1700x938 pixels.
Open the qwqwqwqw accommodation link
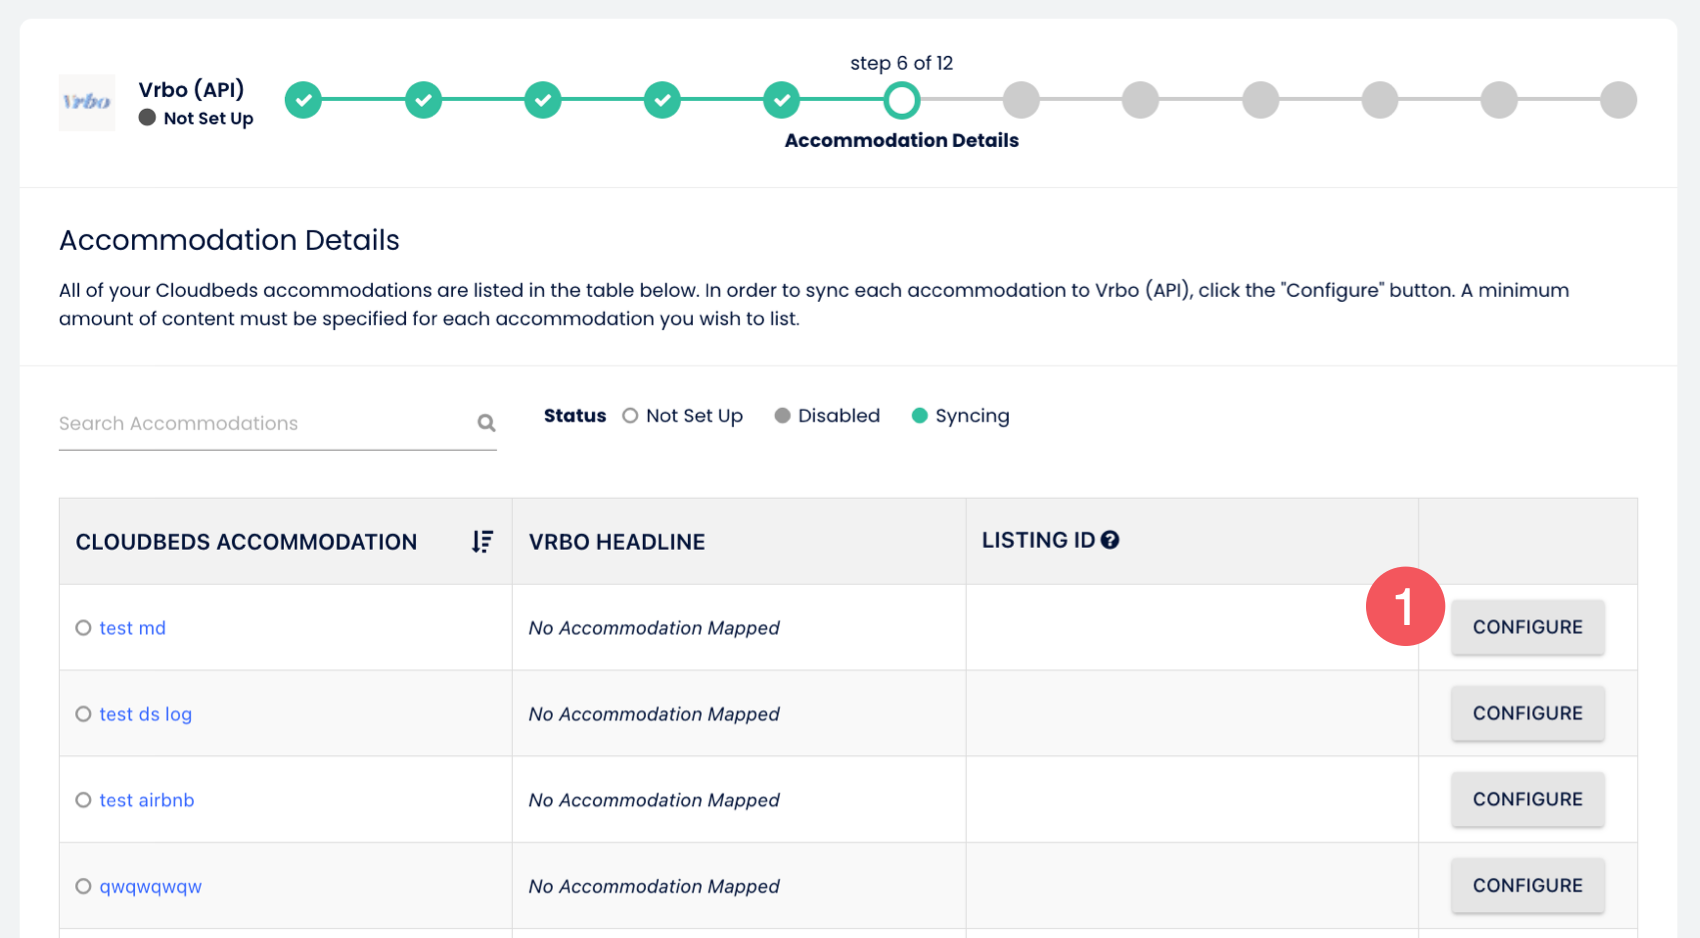click(150, 886)
